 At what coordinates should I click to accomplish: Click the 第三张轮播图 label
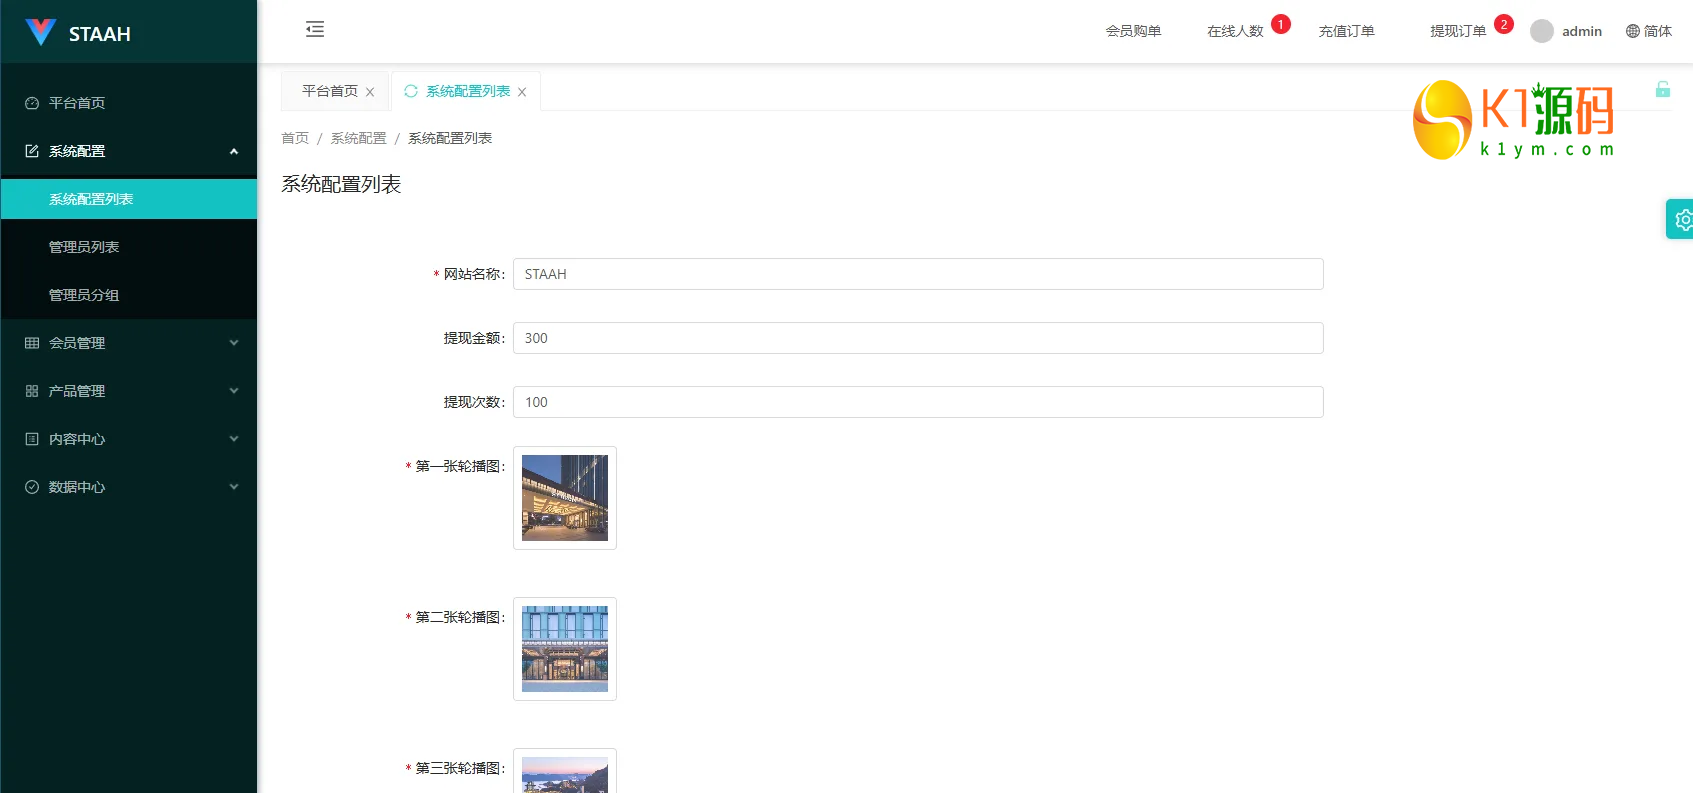pos(460,768)
